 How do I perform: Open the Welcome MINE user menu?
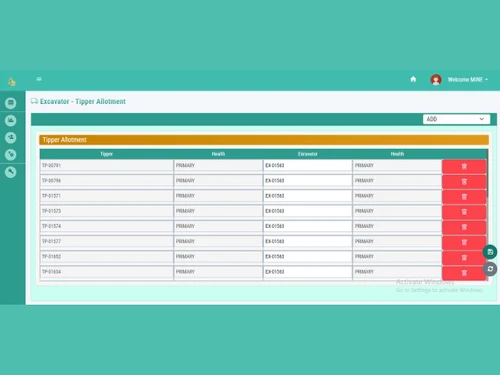pos(468,80)
